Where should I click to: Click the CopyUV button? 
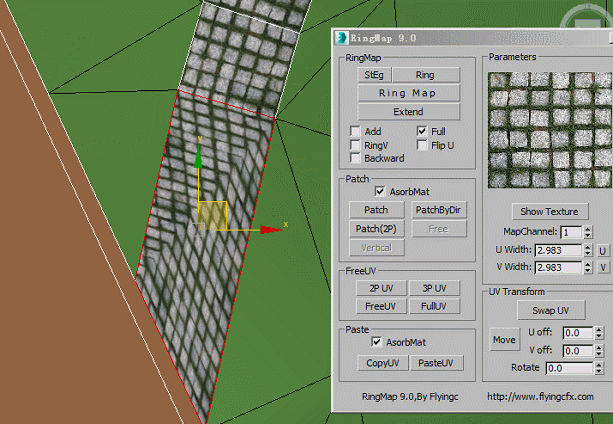383,363
